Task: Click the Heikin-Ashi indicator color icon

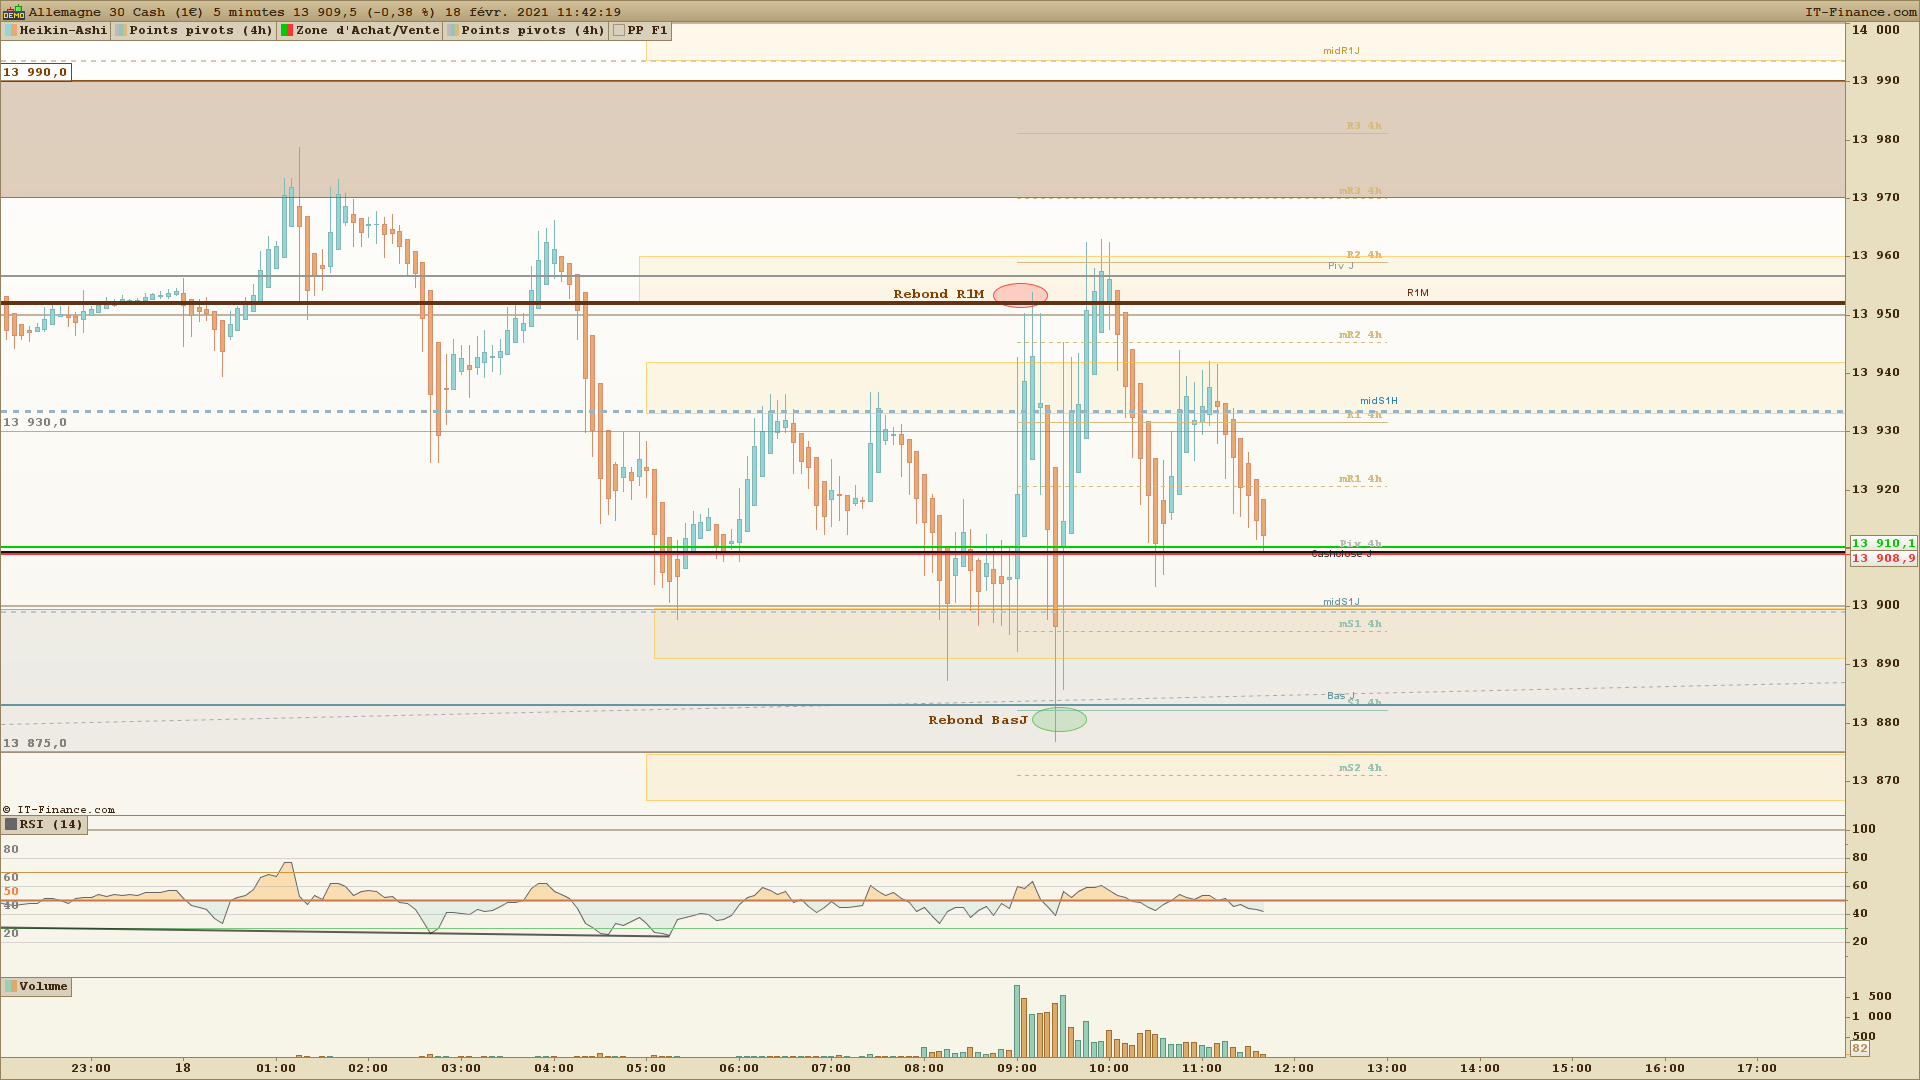Action: [11, 31]
